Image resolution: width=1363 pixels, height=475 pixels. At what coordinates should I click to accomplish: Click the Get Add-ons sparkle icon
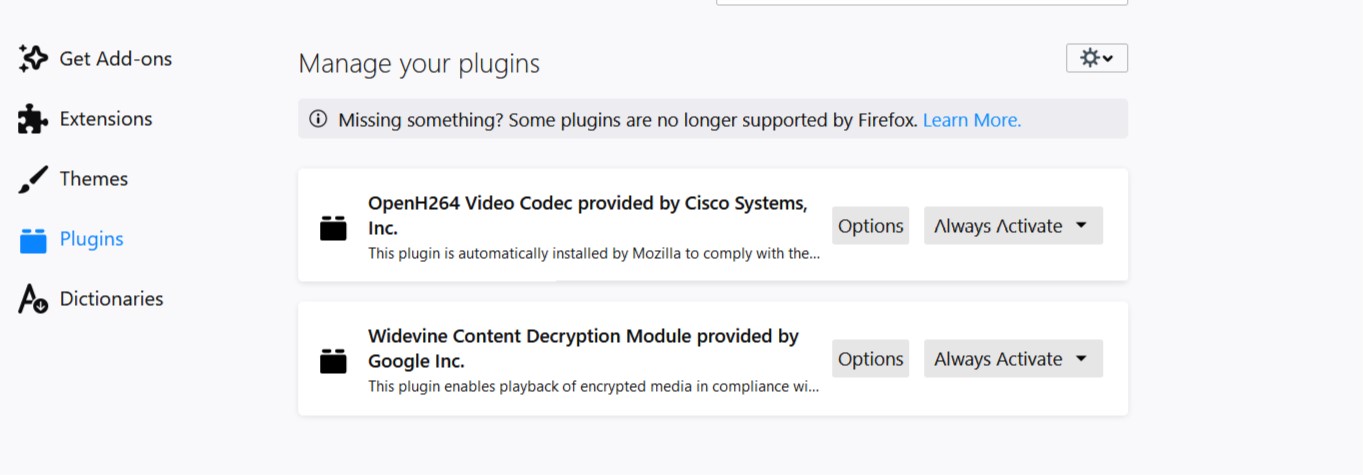[x=33, y=59]
